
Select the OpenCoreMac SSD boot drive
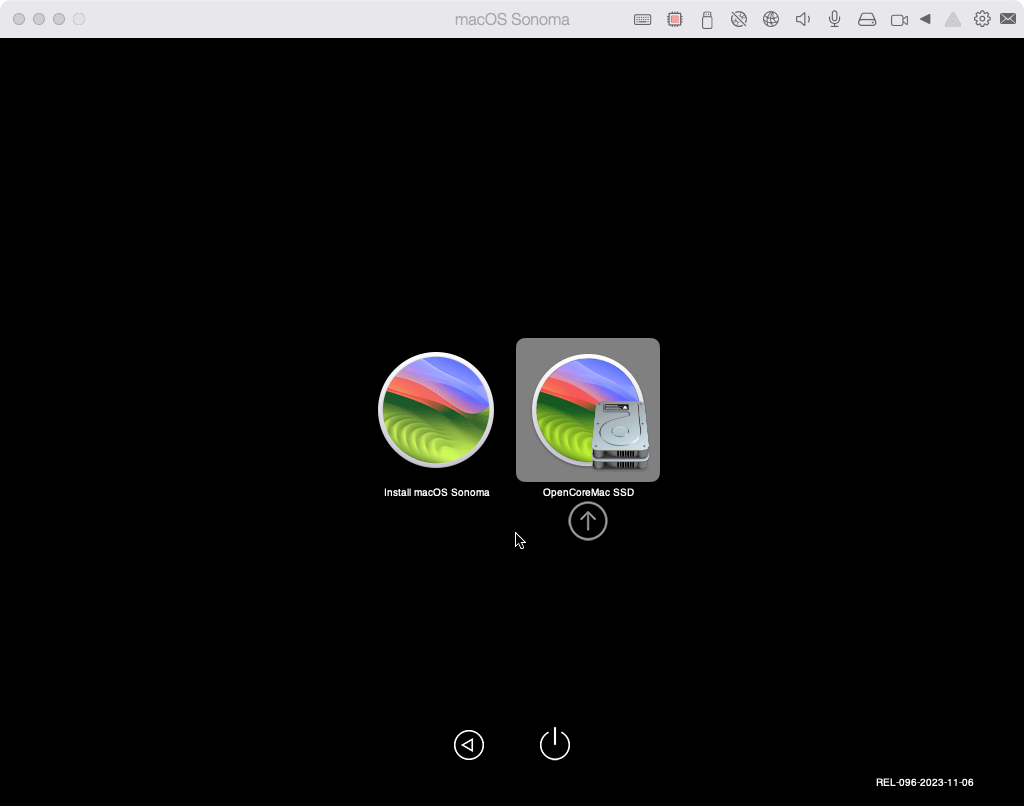(x=588, y=410)
